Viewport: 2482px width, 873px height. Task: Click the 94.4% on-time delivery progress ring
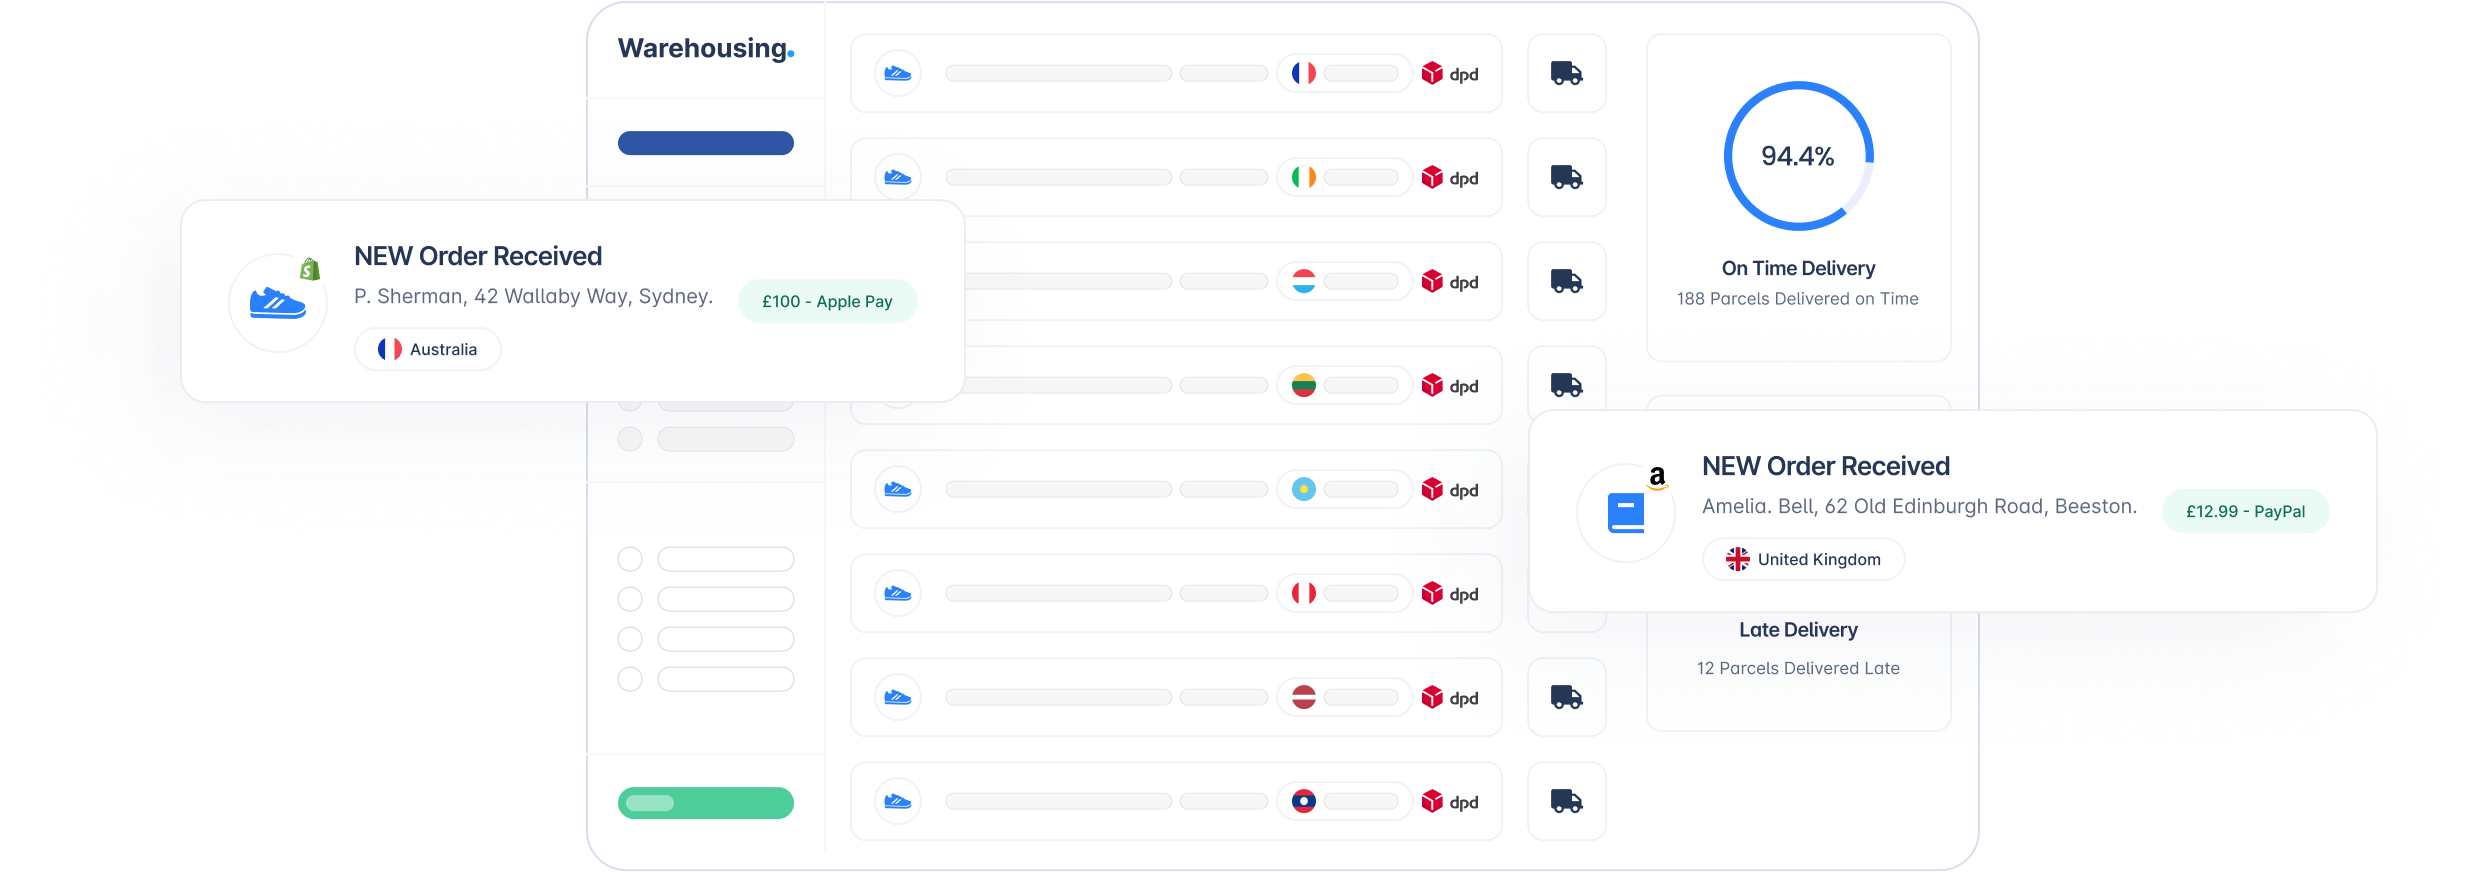tap(1797, 156)
